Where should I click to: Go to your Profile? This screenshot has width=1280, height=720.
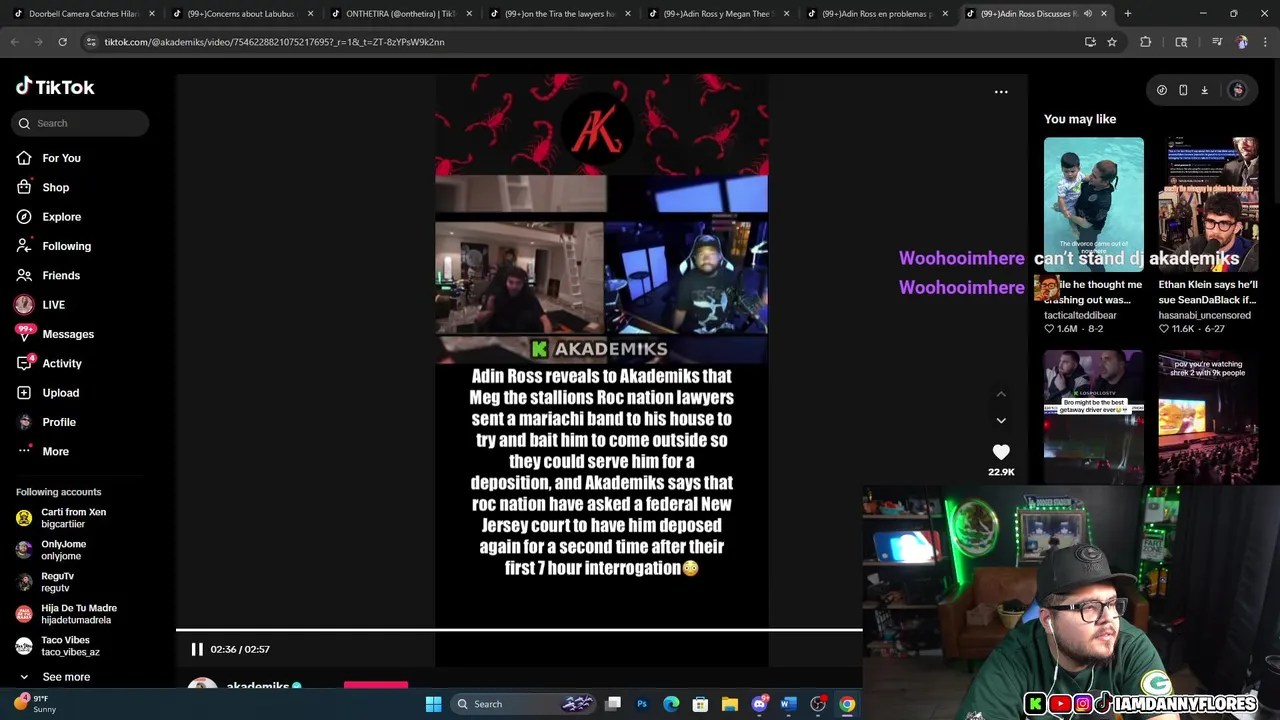coord(46,422)
